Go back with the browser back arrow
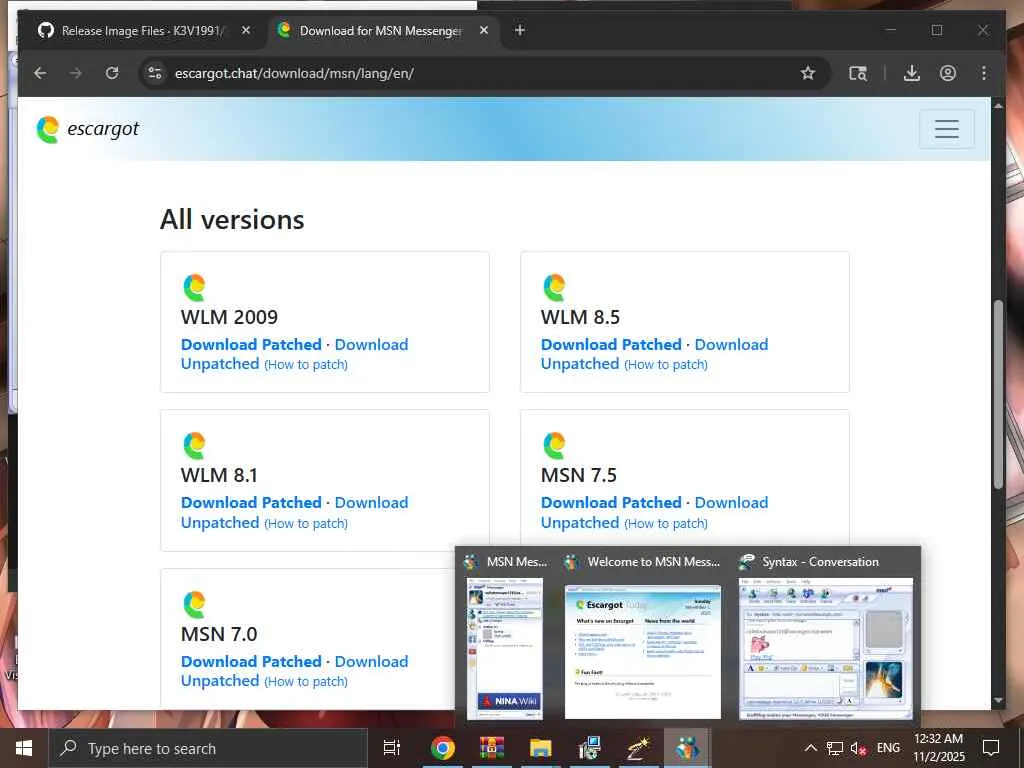This screenshot has height=768, width=1024. (40, 73)
